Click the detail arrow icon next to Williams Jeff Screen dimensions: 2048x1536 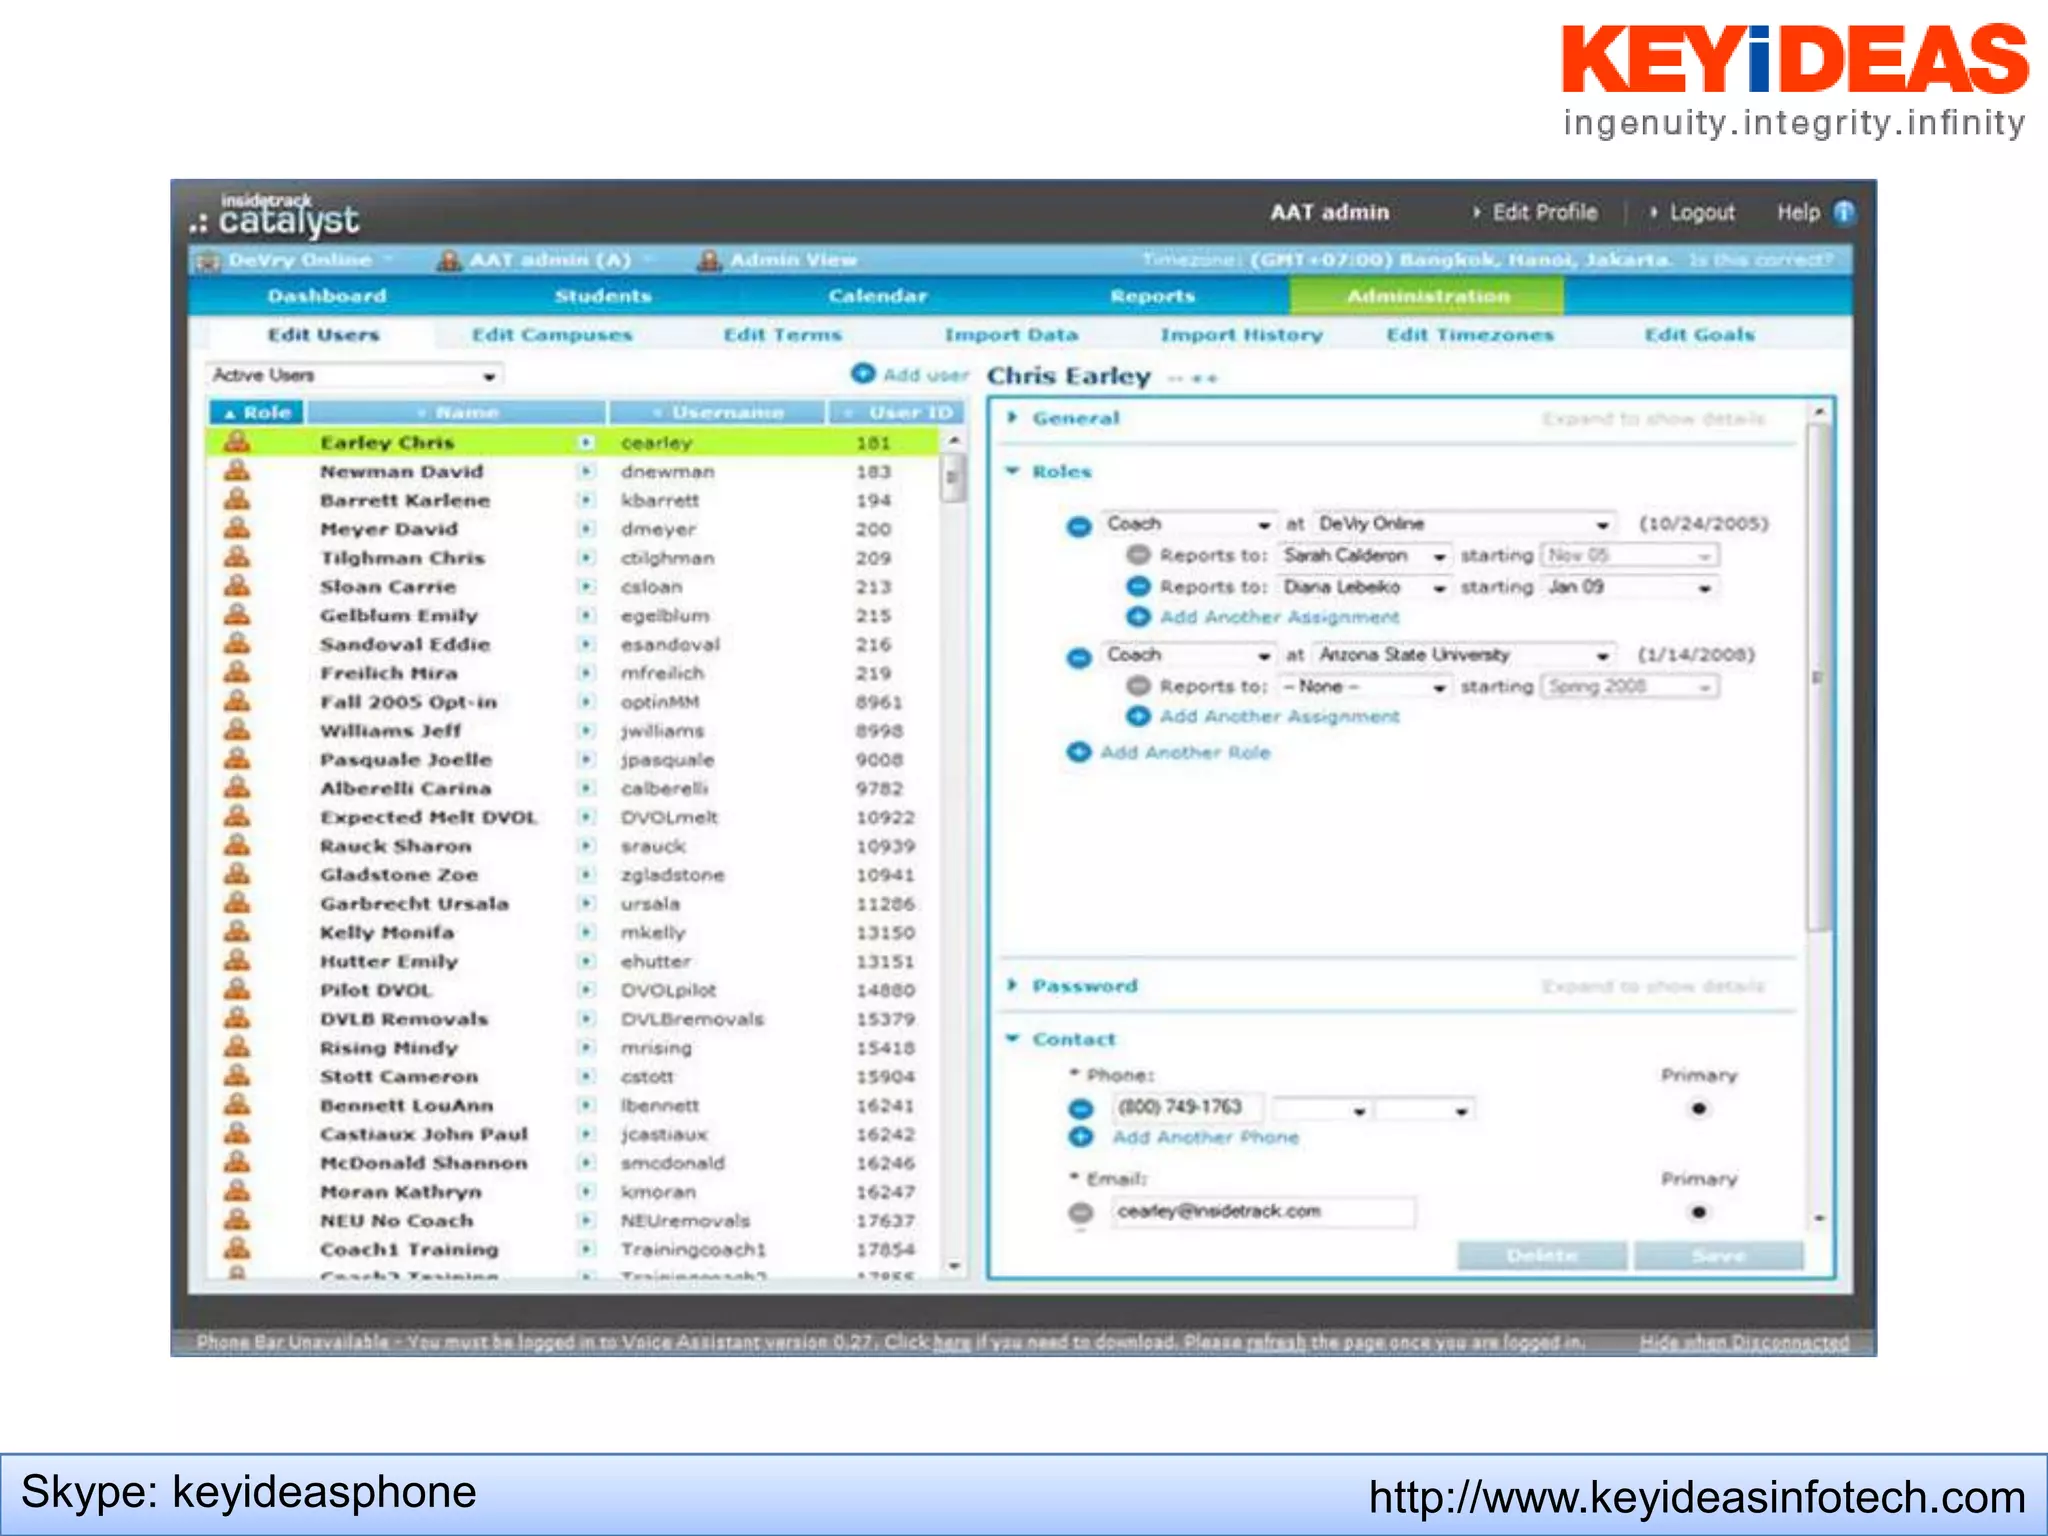587,731
